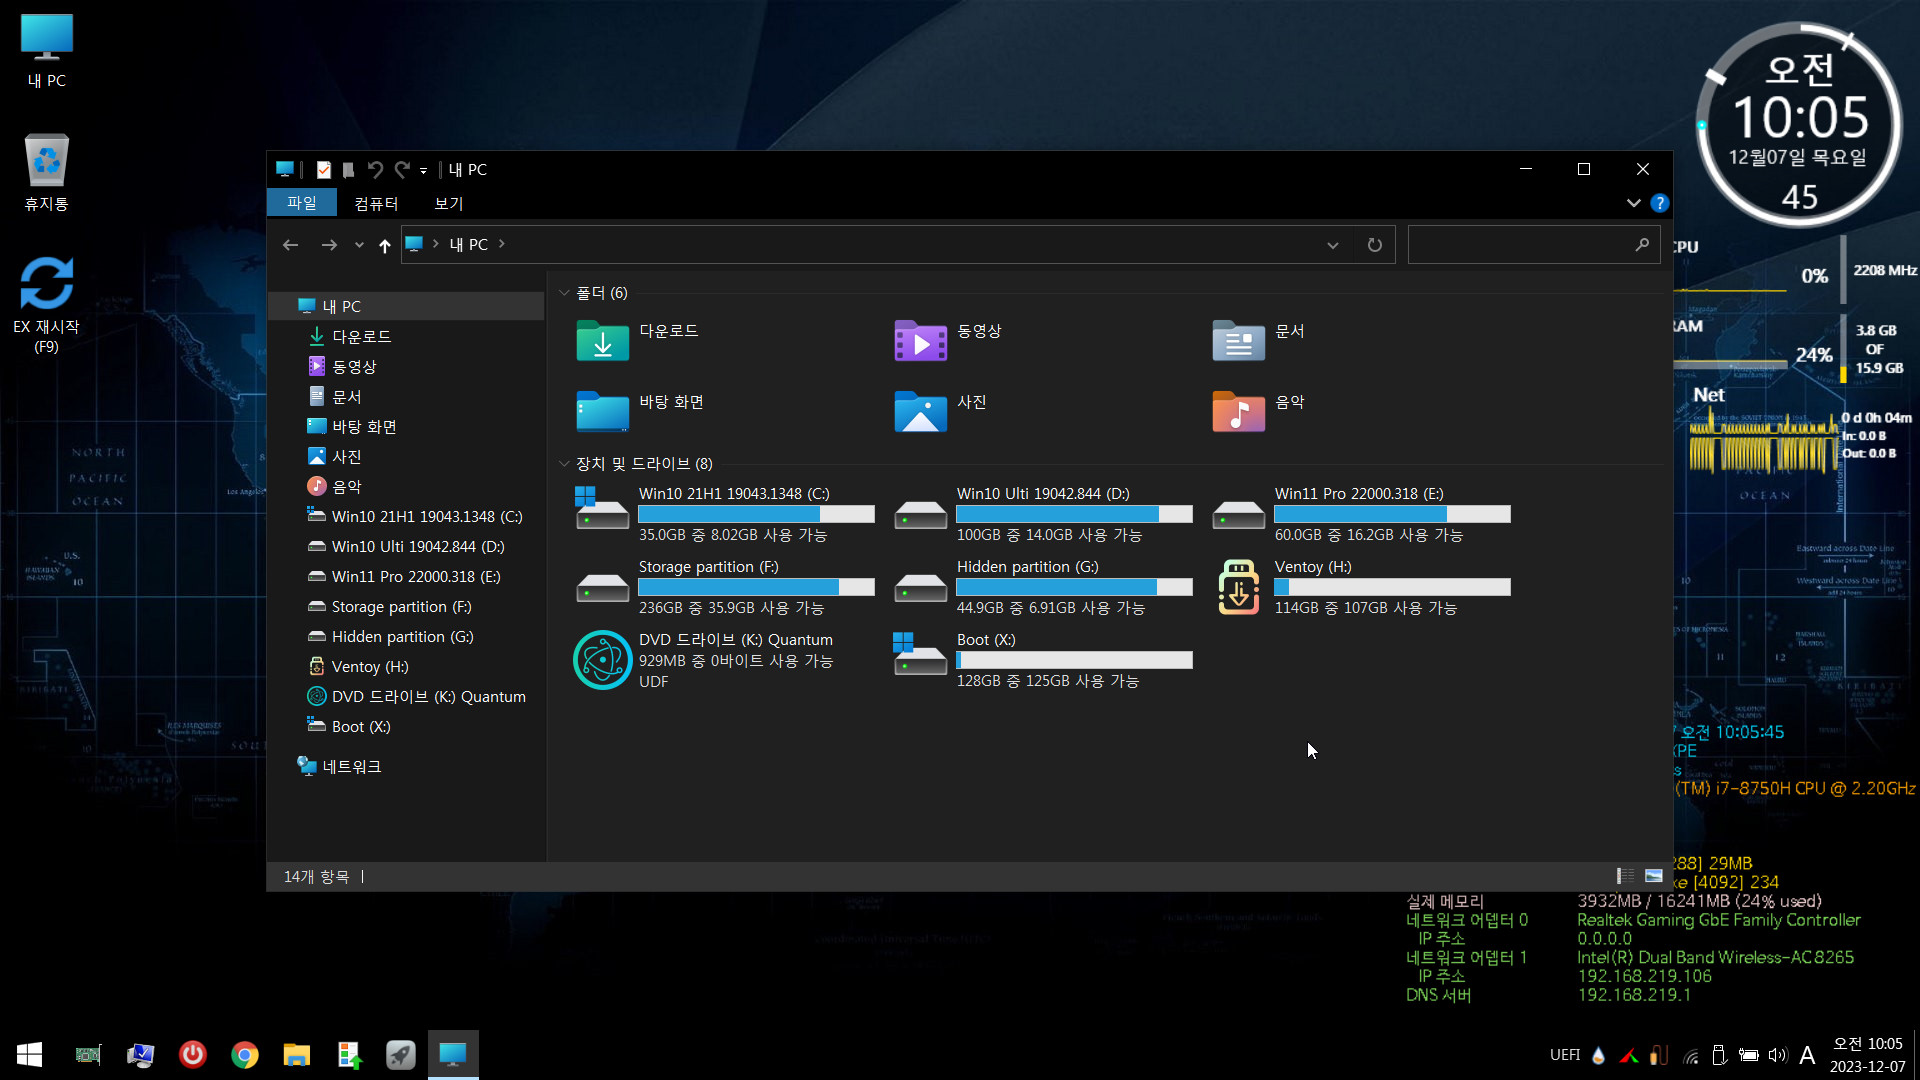Click the input language indicator A in tray
Screen dimensions: 1920x1080
click(1807, 1055)
